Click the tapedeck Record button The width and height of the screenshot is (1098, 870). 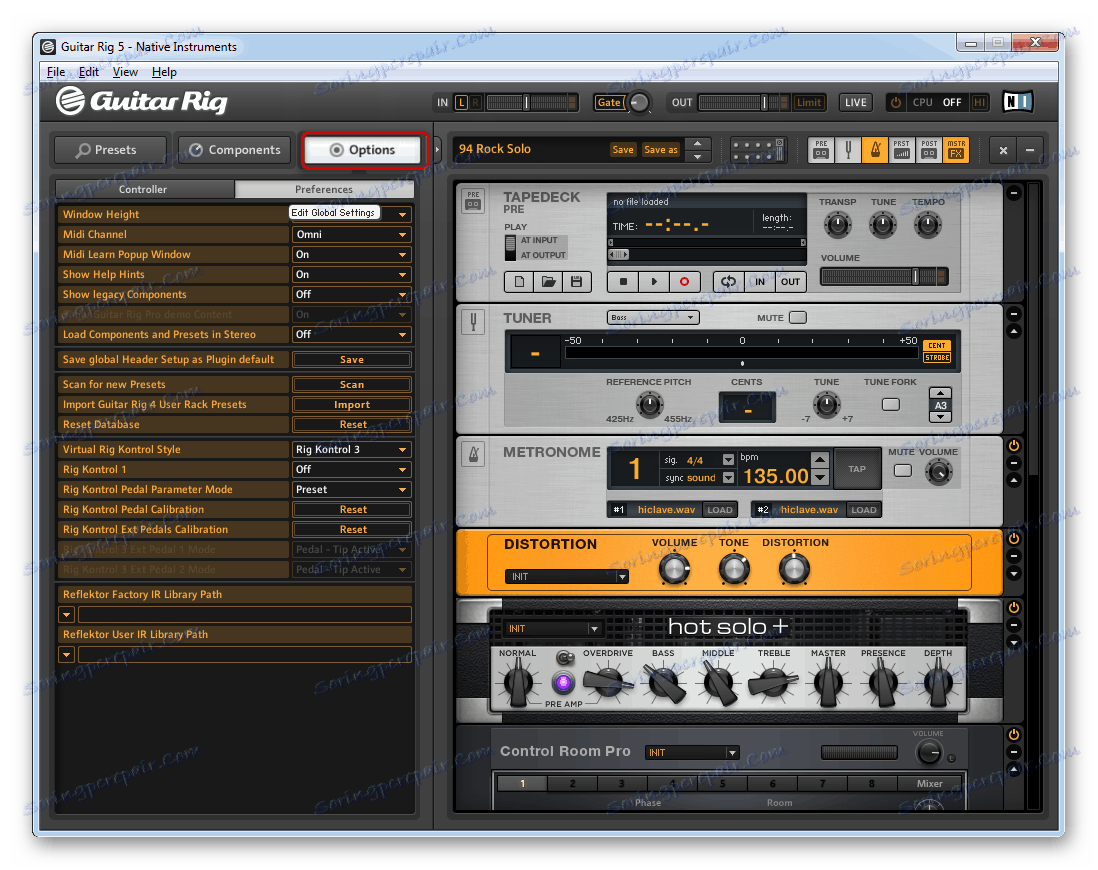(684, 282)
